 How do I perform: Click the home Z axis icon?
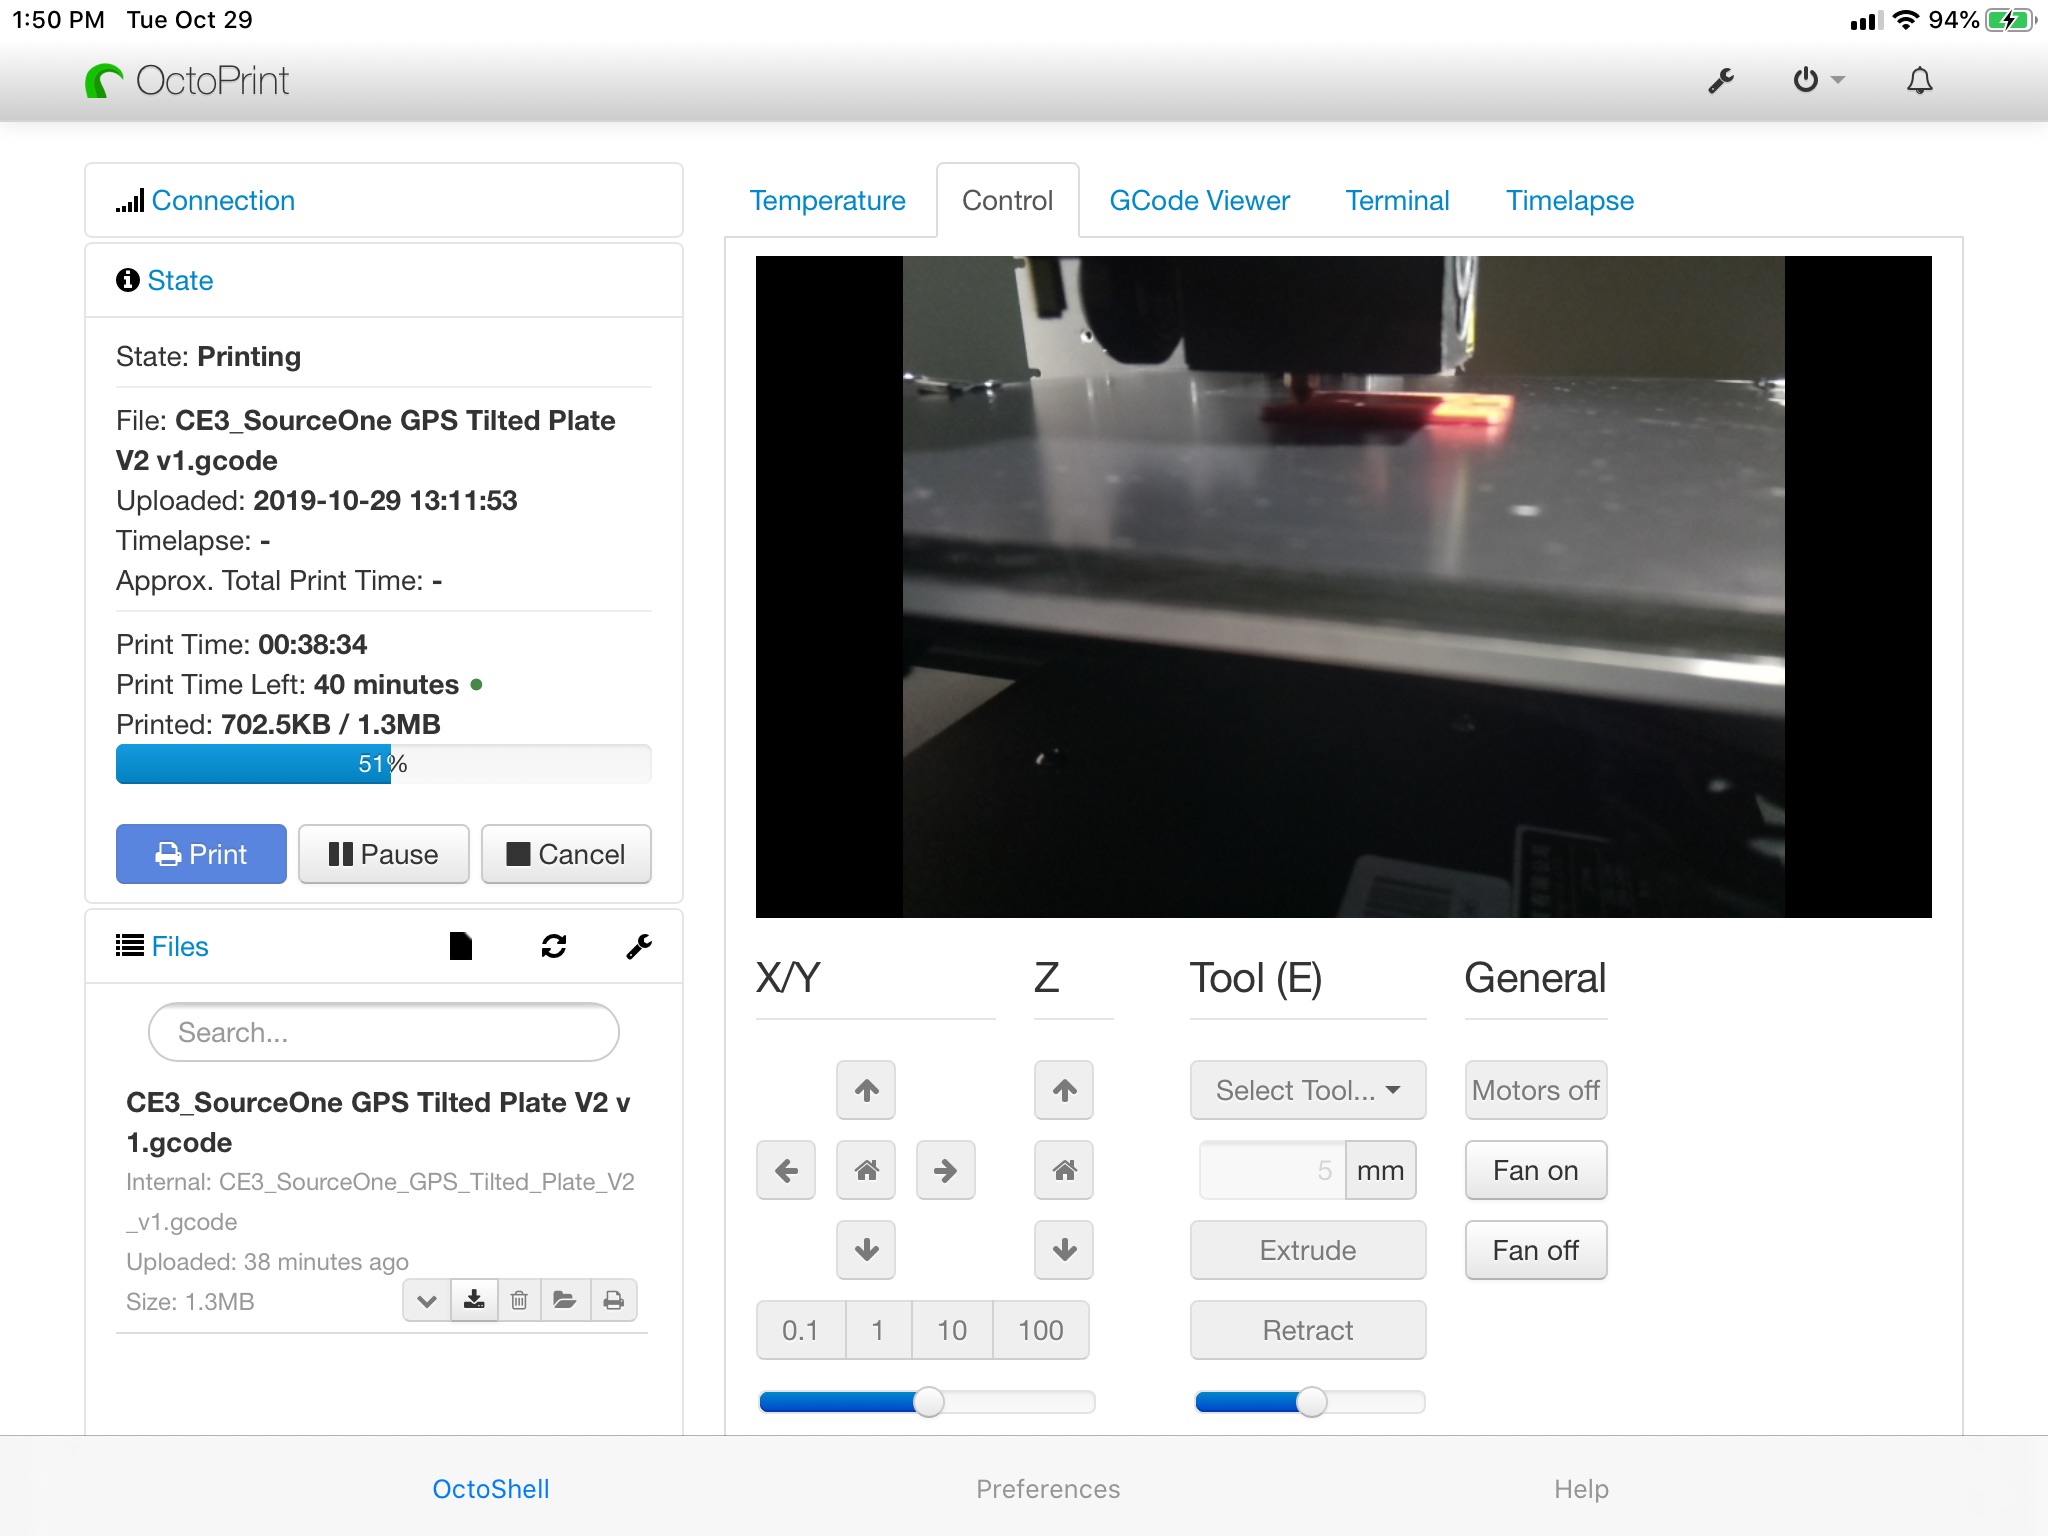click(x=1064, y=1170)
